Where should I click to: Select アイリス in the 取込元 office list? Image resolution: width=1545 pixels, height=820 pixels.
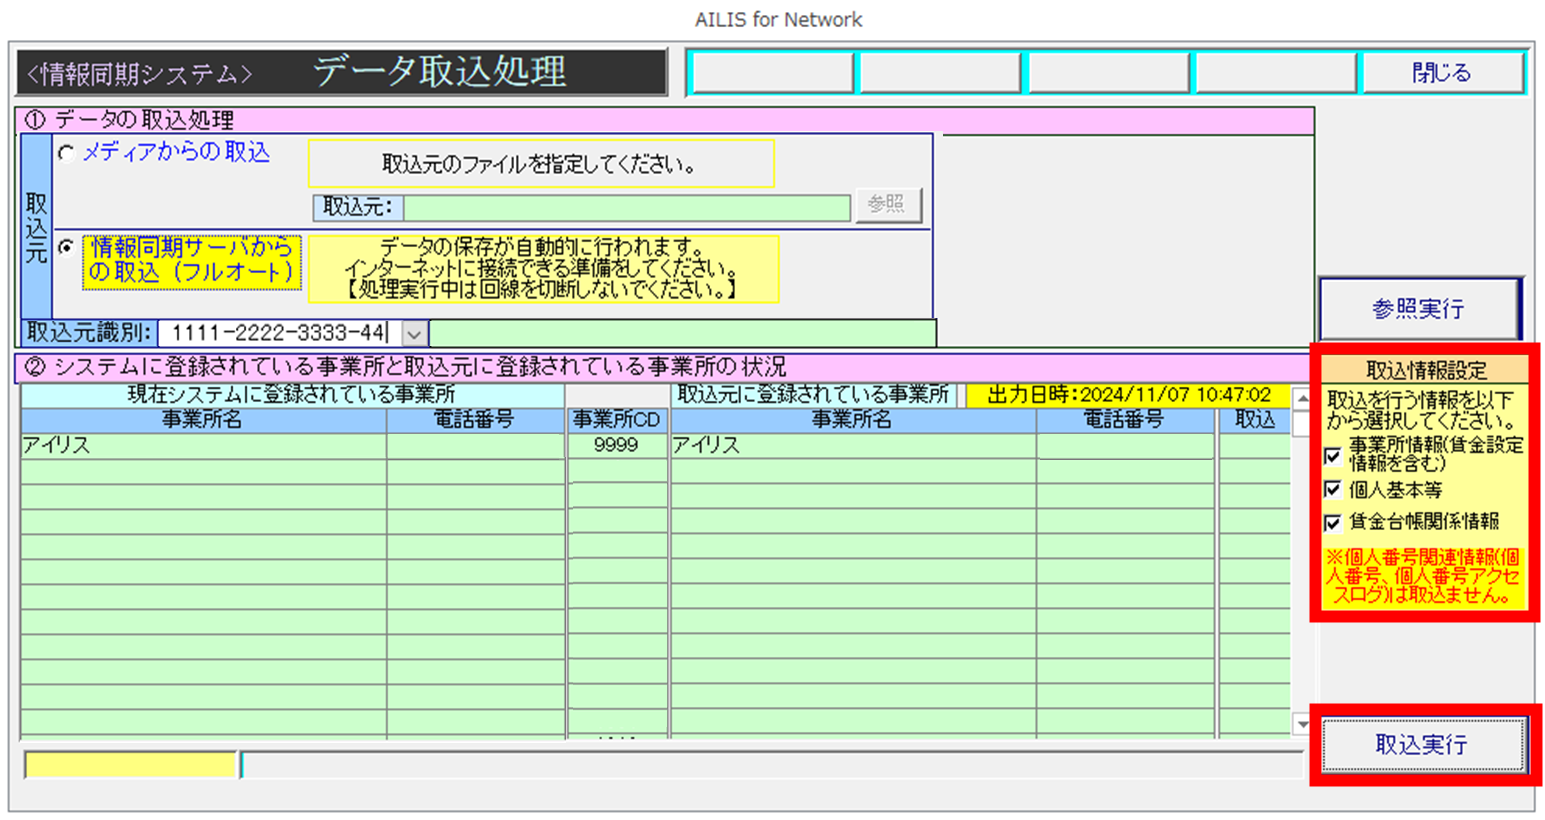click(x=852, y=446)
